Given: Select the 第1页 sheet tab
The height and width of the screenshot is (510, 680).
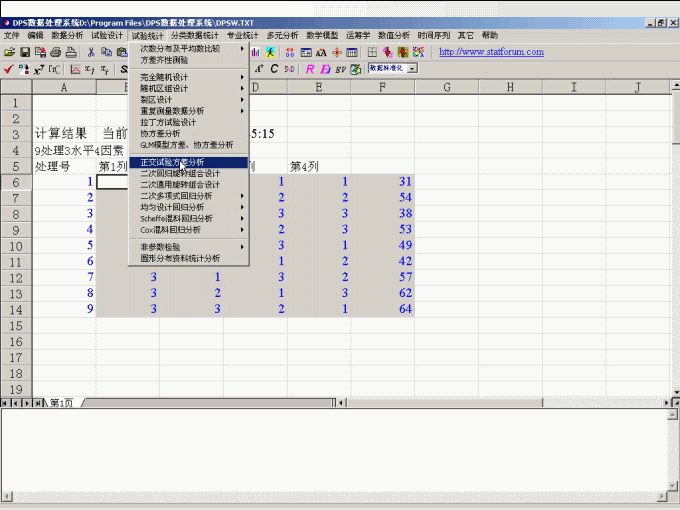Looking at the screenshot, I should coord(62,403).
